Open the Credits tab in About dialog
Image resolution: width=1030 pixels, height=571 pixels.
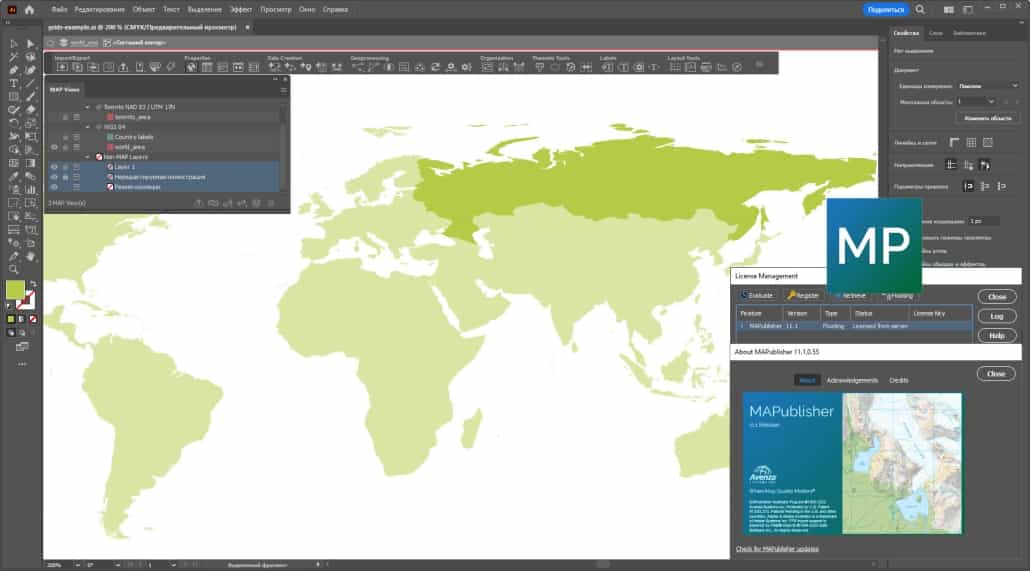[x=899, y=380]
